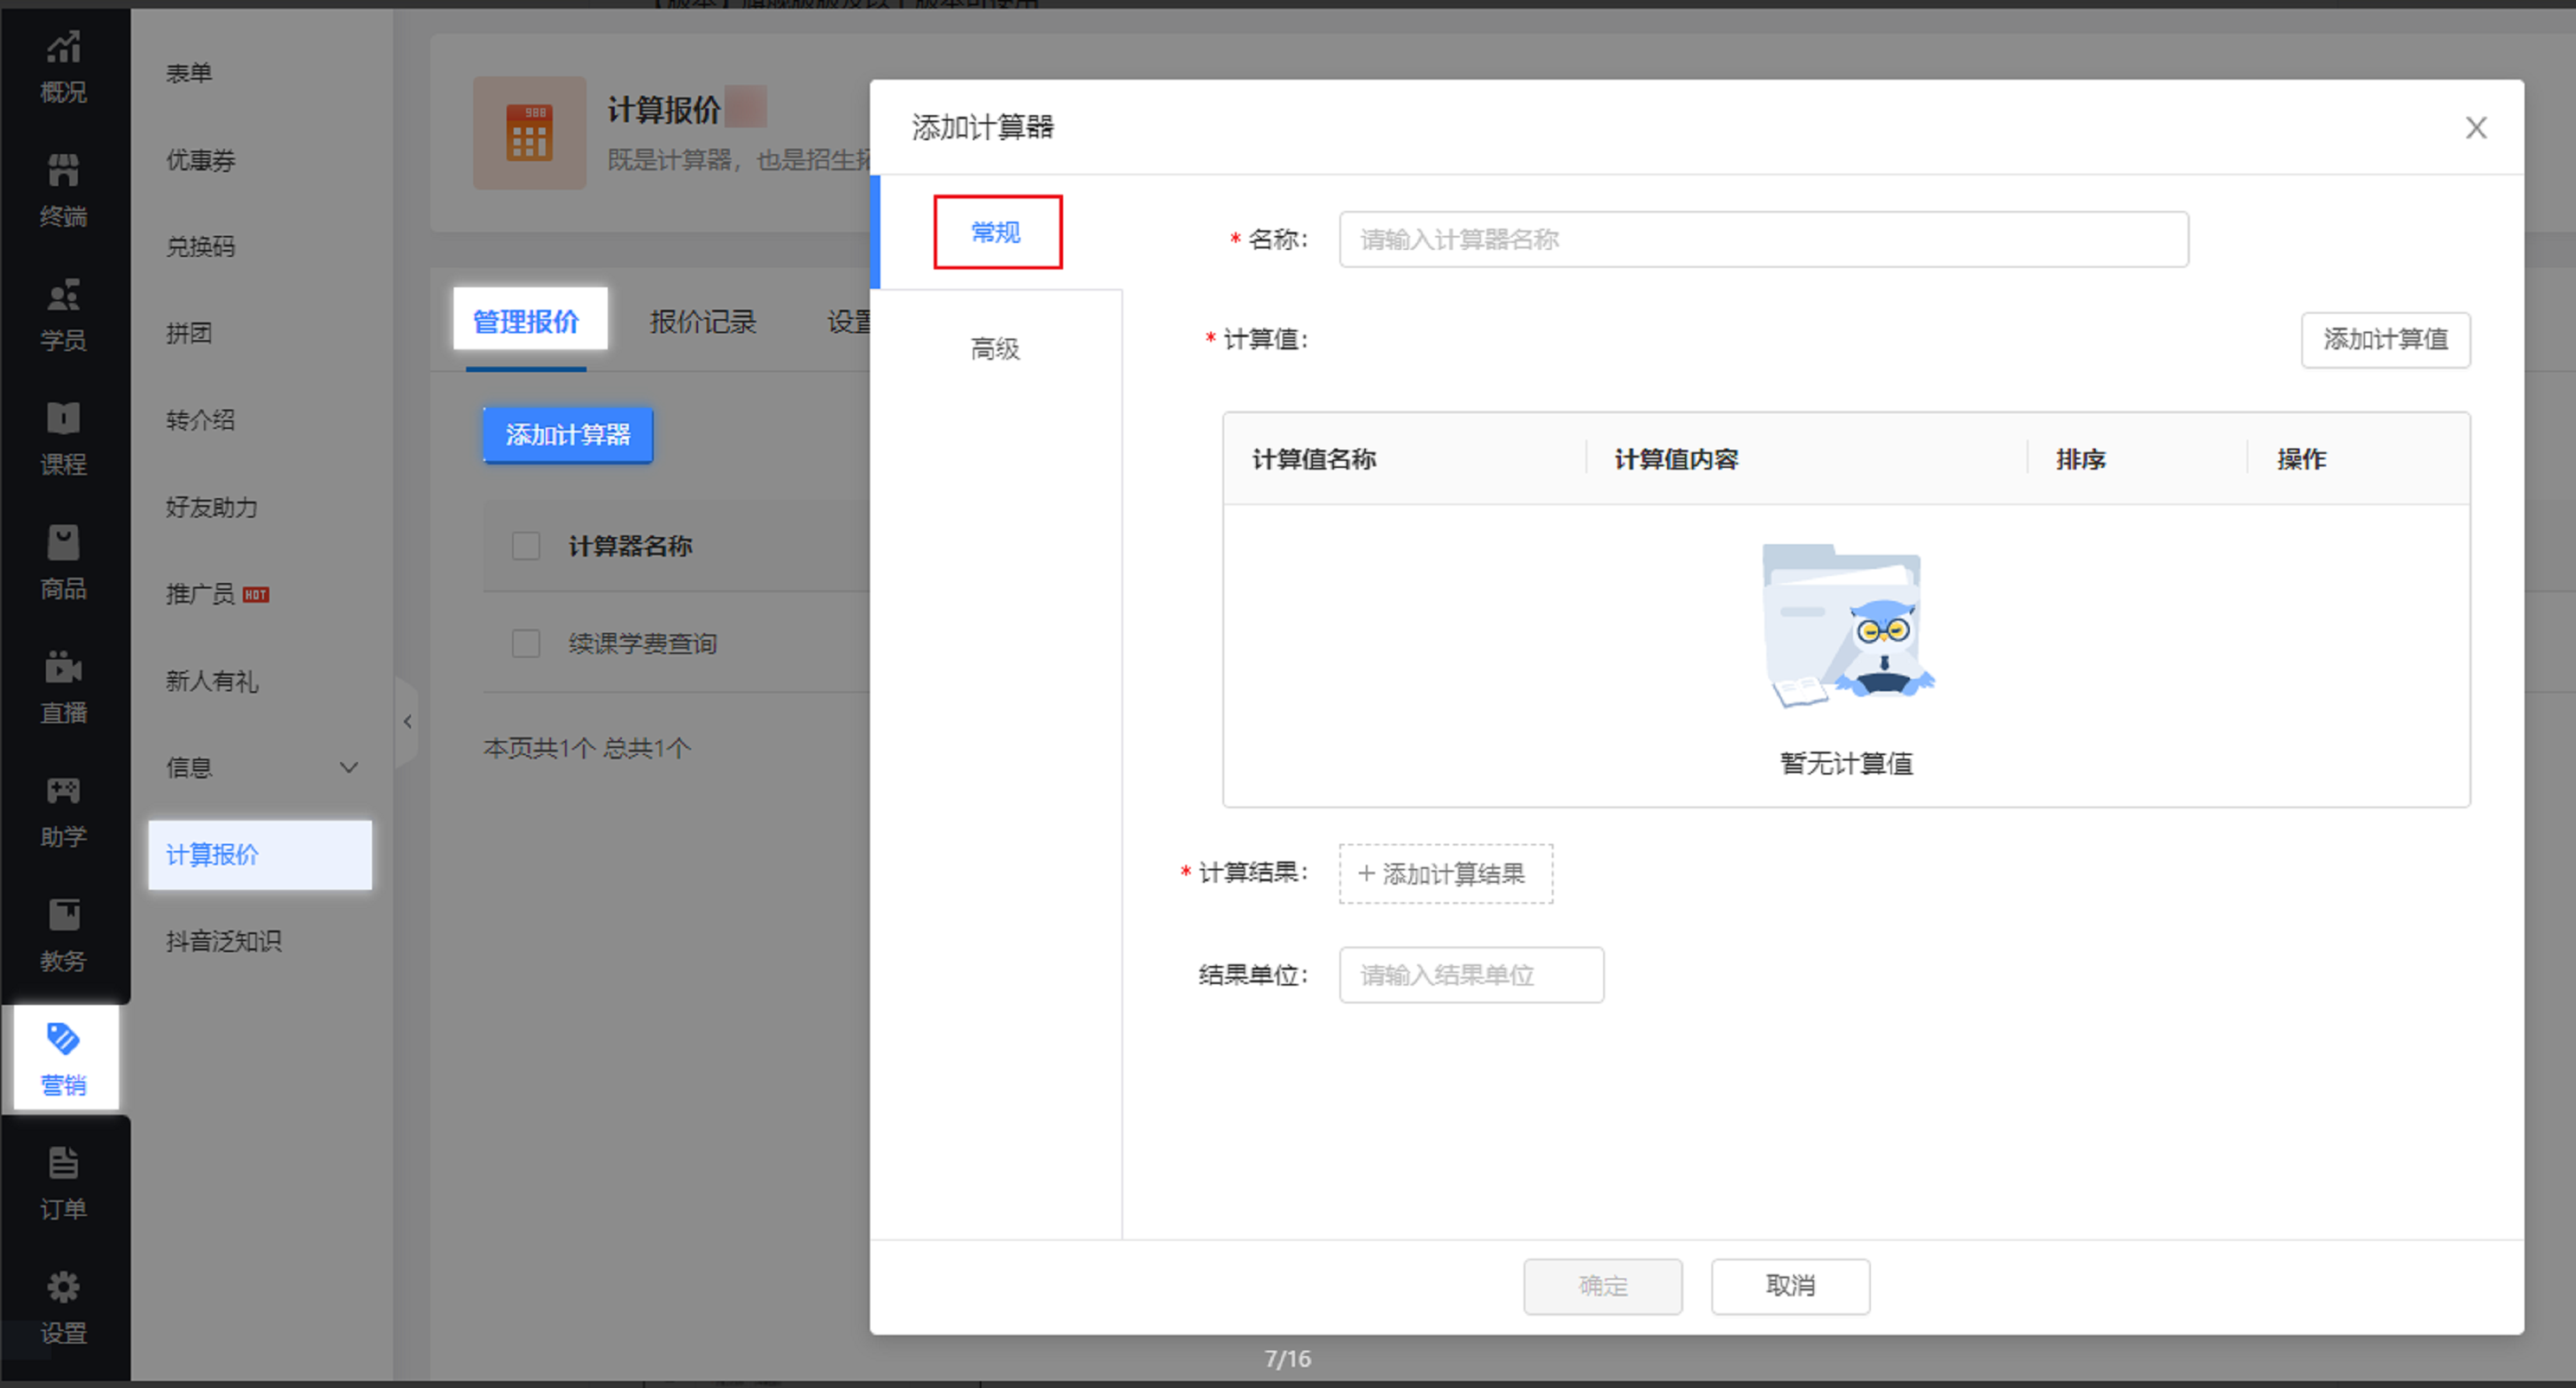Click the 助学 game controller icon
The width and height of the screenshot is (2576, 1388).
click(63, 791)
